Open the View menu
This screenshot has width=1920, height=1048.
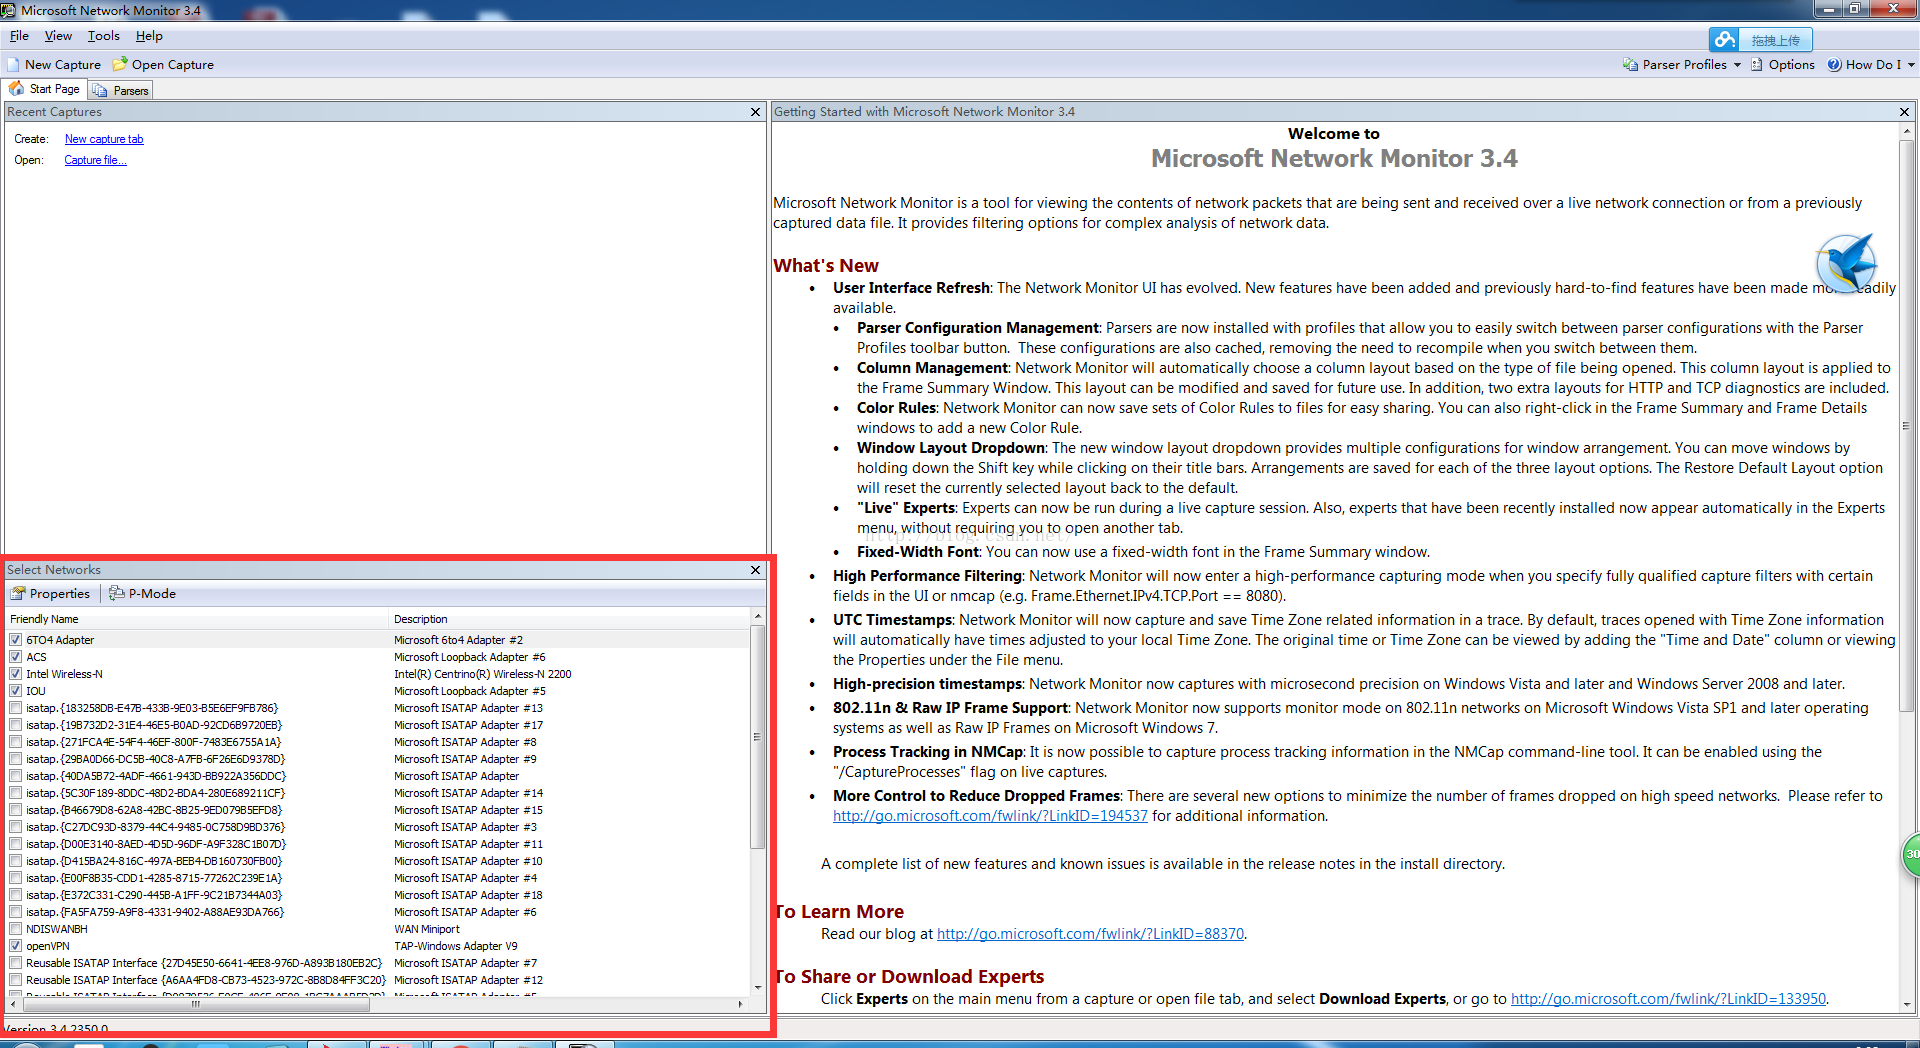coord(58,36)
